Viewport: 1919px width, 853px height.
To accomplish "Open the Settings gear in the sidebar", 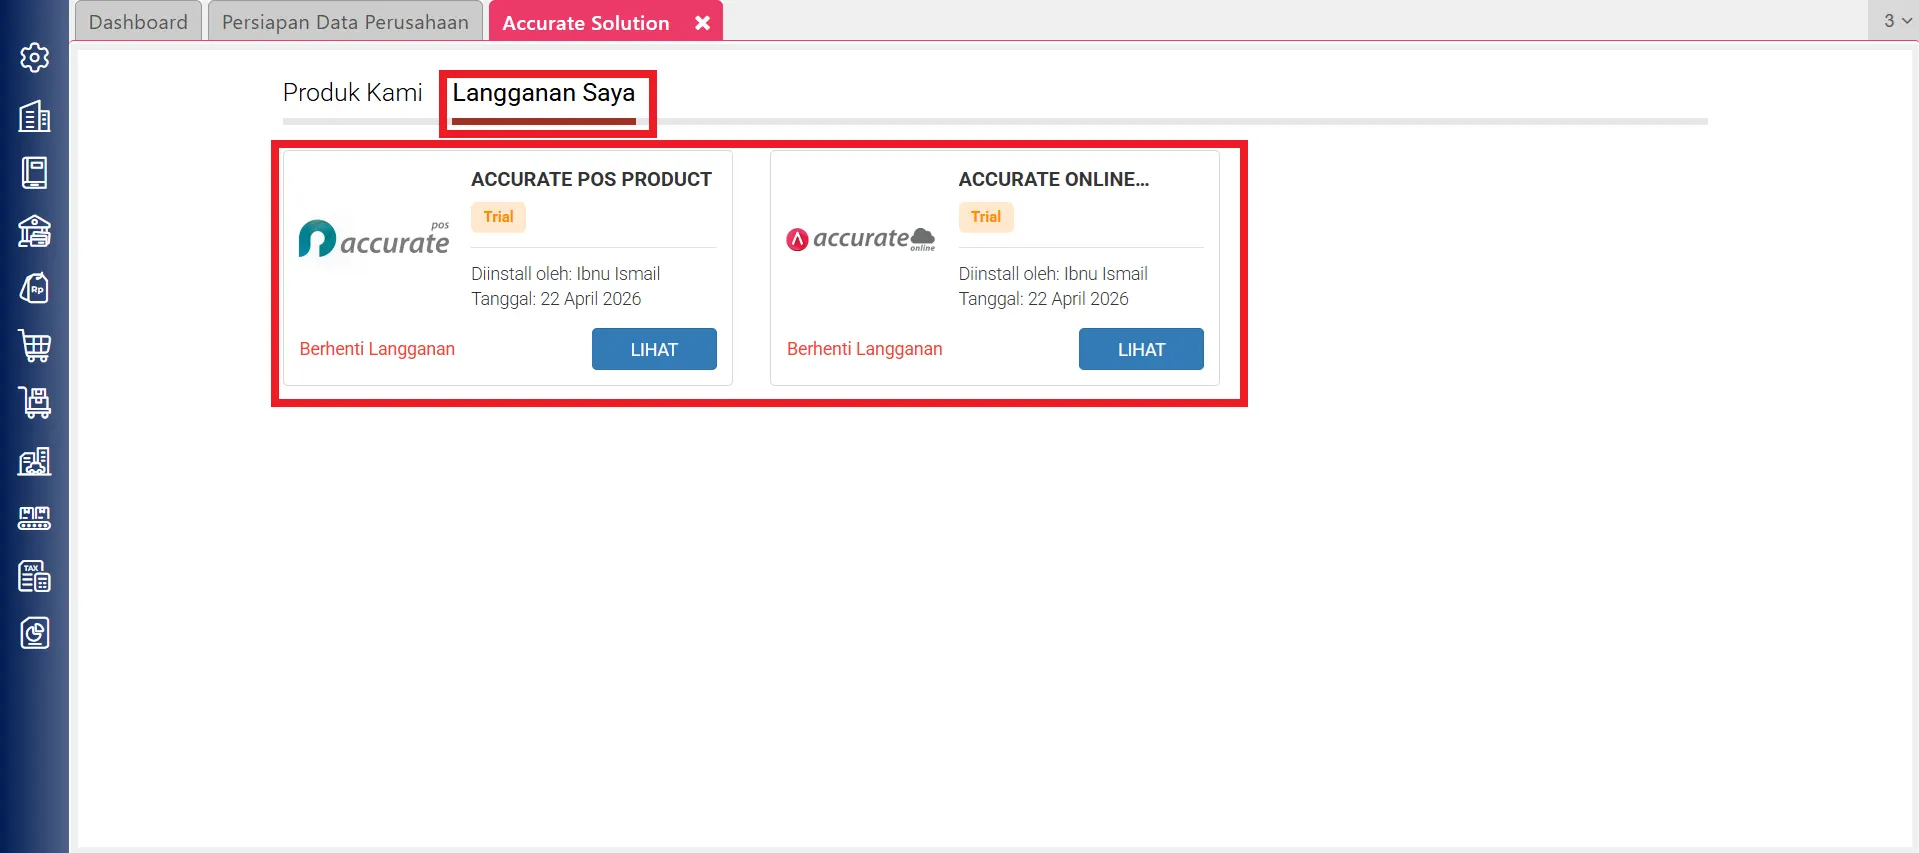I will pos(35,58).
